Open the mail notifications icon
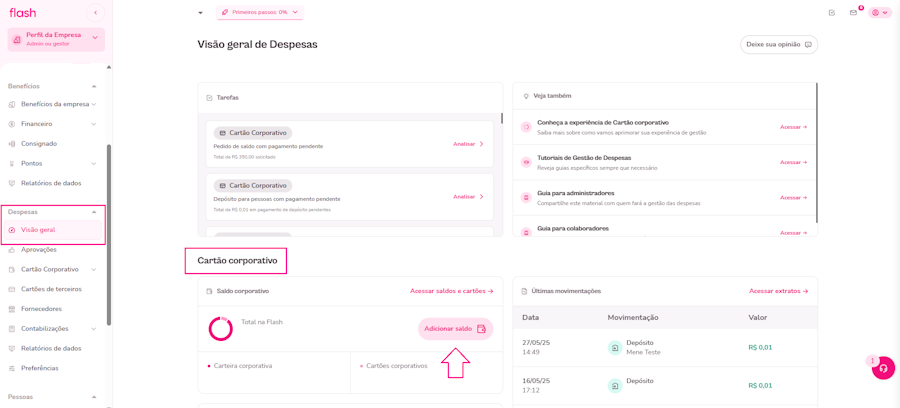 click(854, 13)
